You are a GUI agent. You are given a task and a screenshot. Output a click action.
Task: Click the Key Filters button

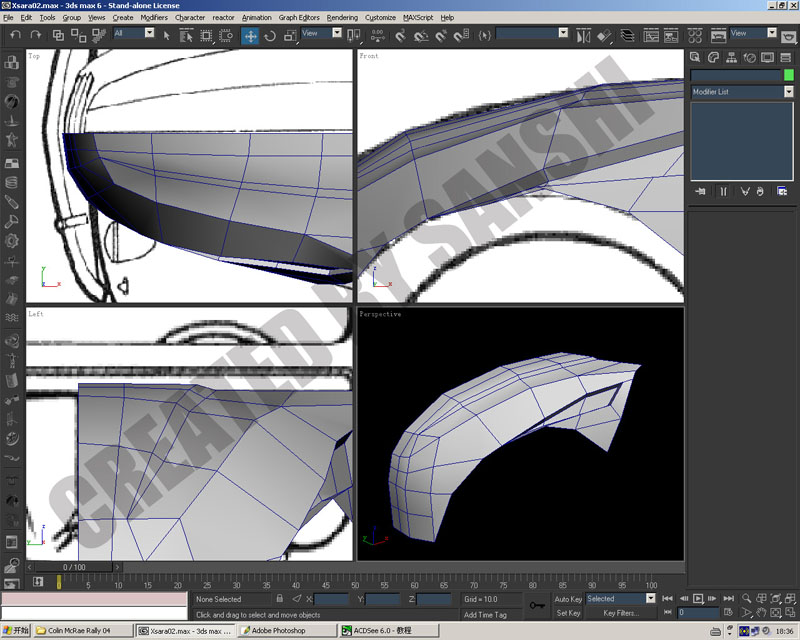click(x=620, y=613)
